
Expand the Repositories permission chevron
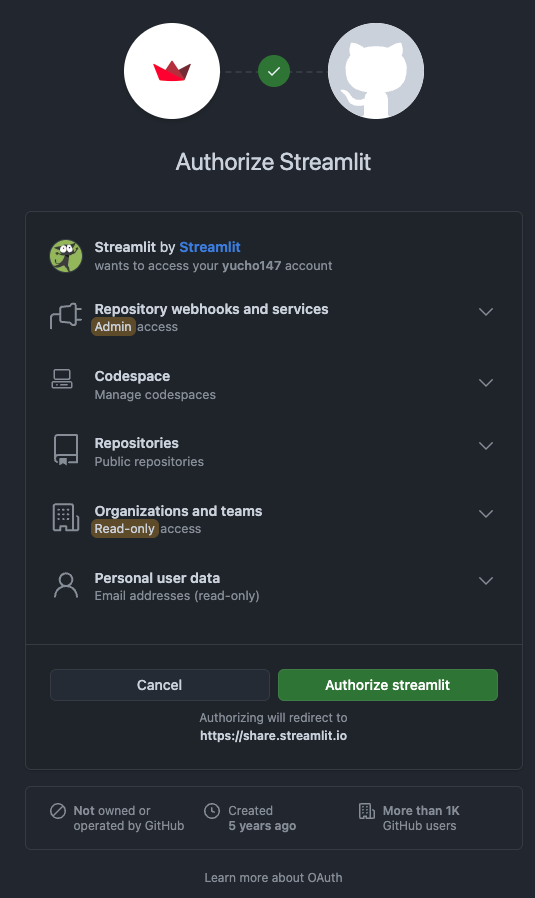(x=486, y=446)
